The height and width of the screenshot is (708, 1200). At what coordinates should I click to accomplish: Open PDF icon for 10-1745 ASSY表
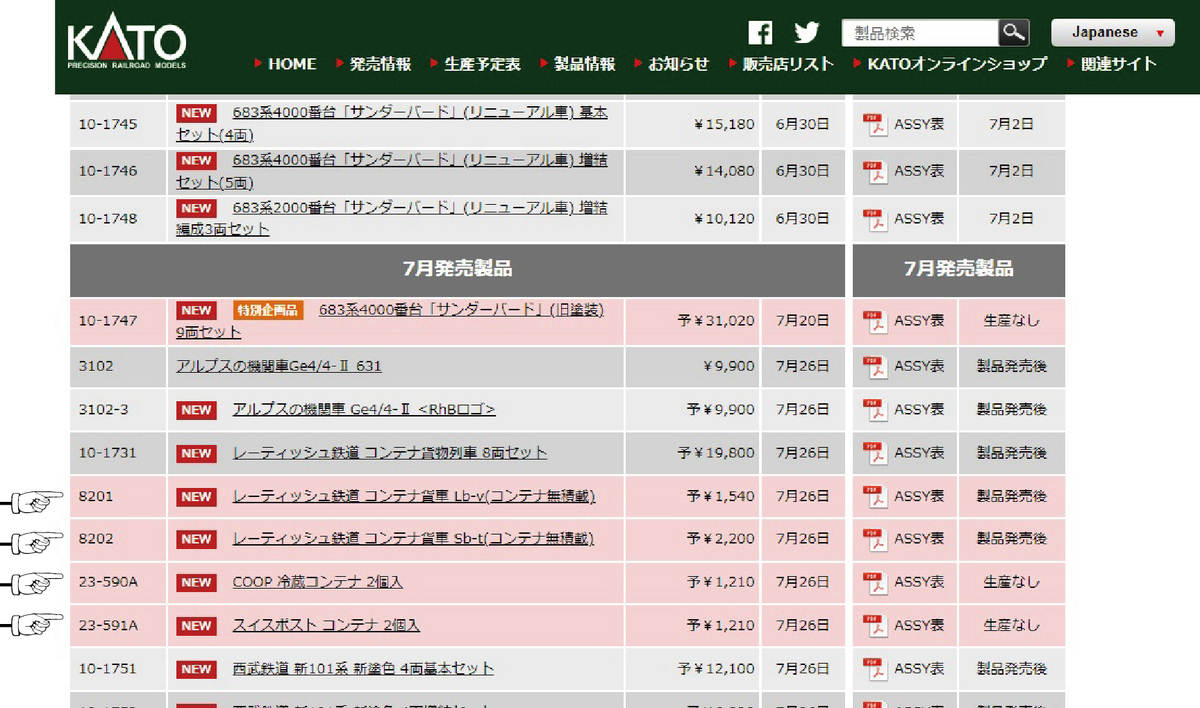(x=877, y=126)
